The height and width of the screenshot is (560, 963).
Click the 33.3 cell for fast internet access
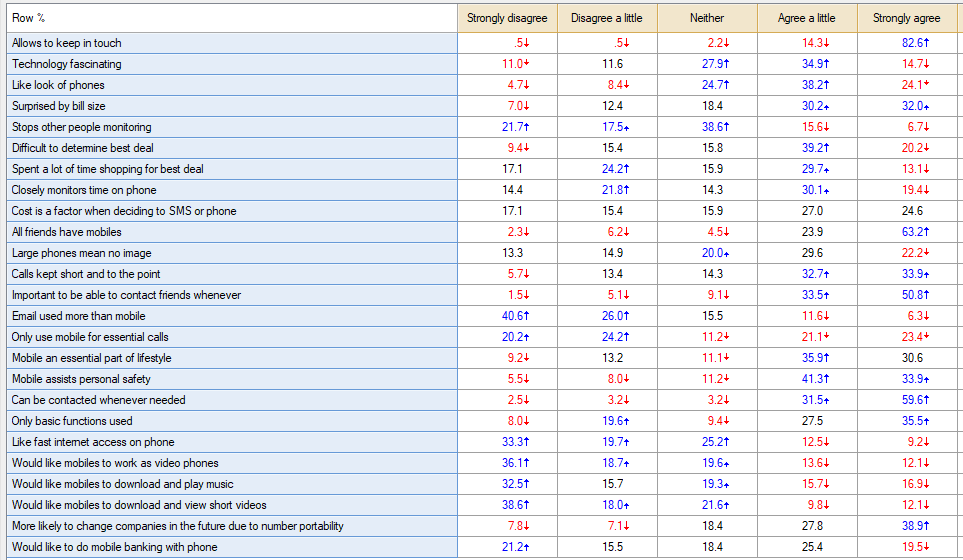(x=507, y=442)
